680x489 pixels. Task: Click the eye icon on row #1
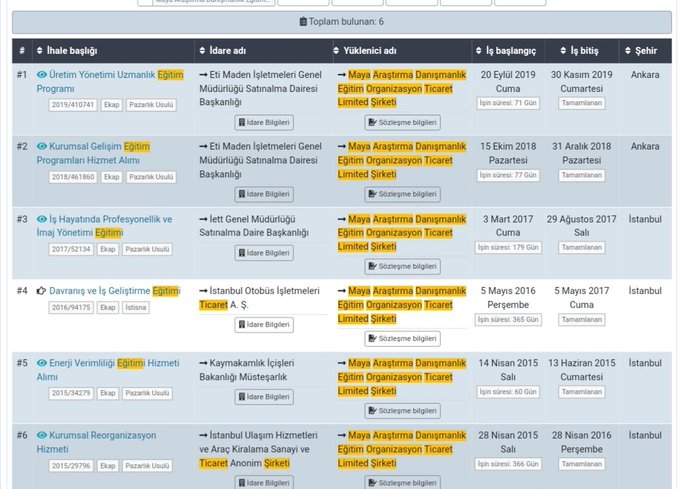pyautogui.click(x=42, y=75)
